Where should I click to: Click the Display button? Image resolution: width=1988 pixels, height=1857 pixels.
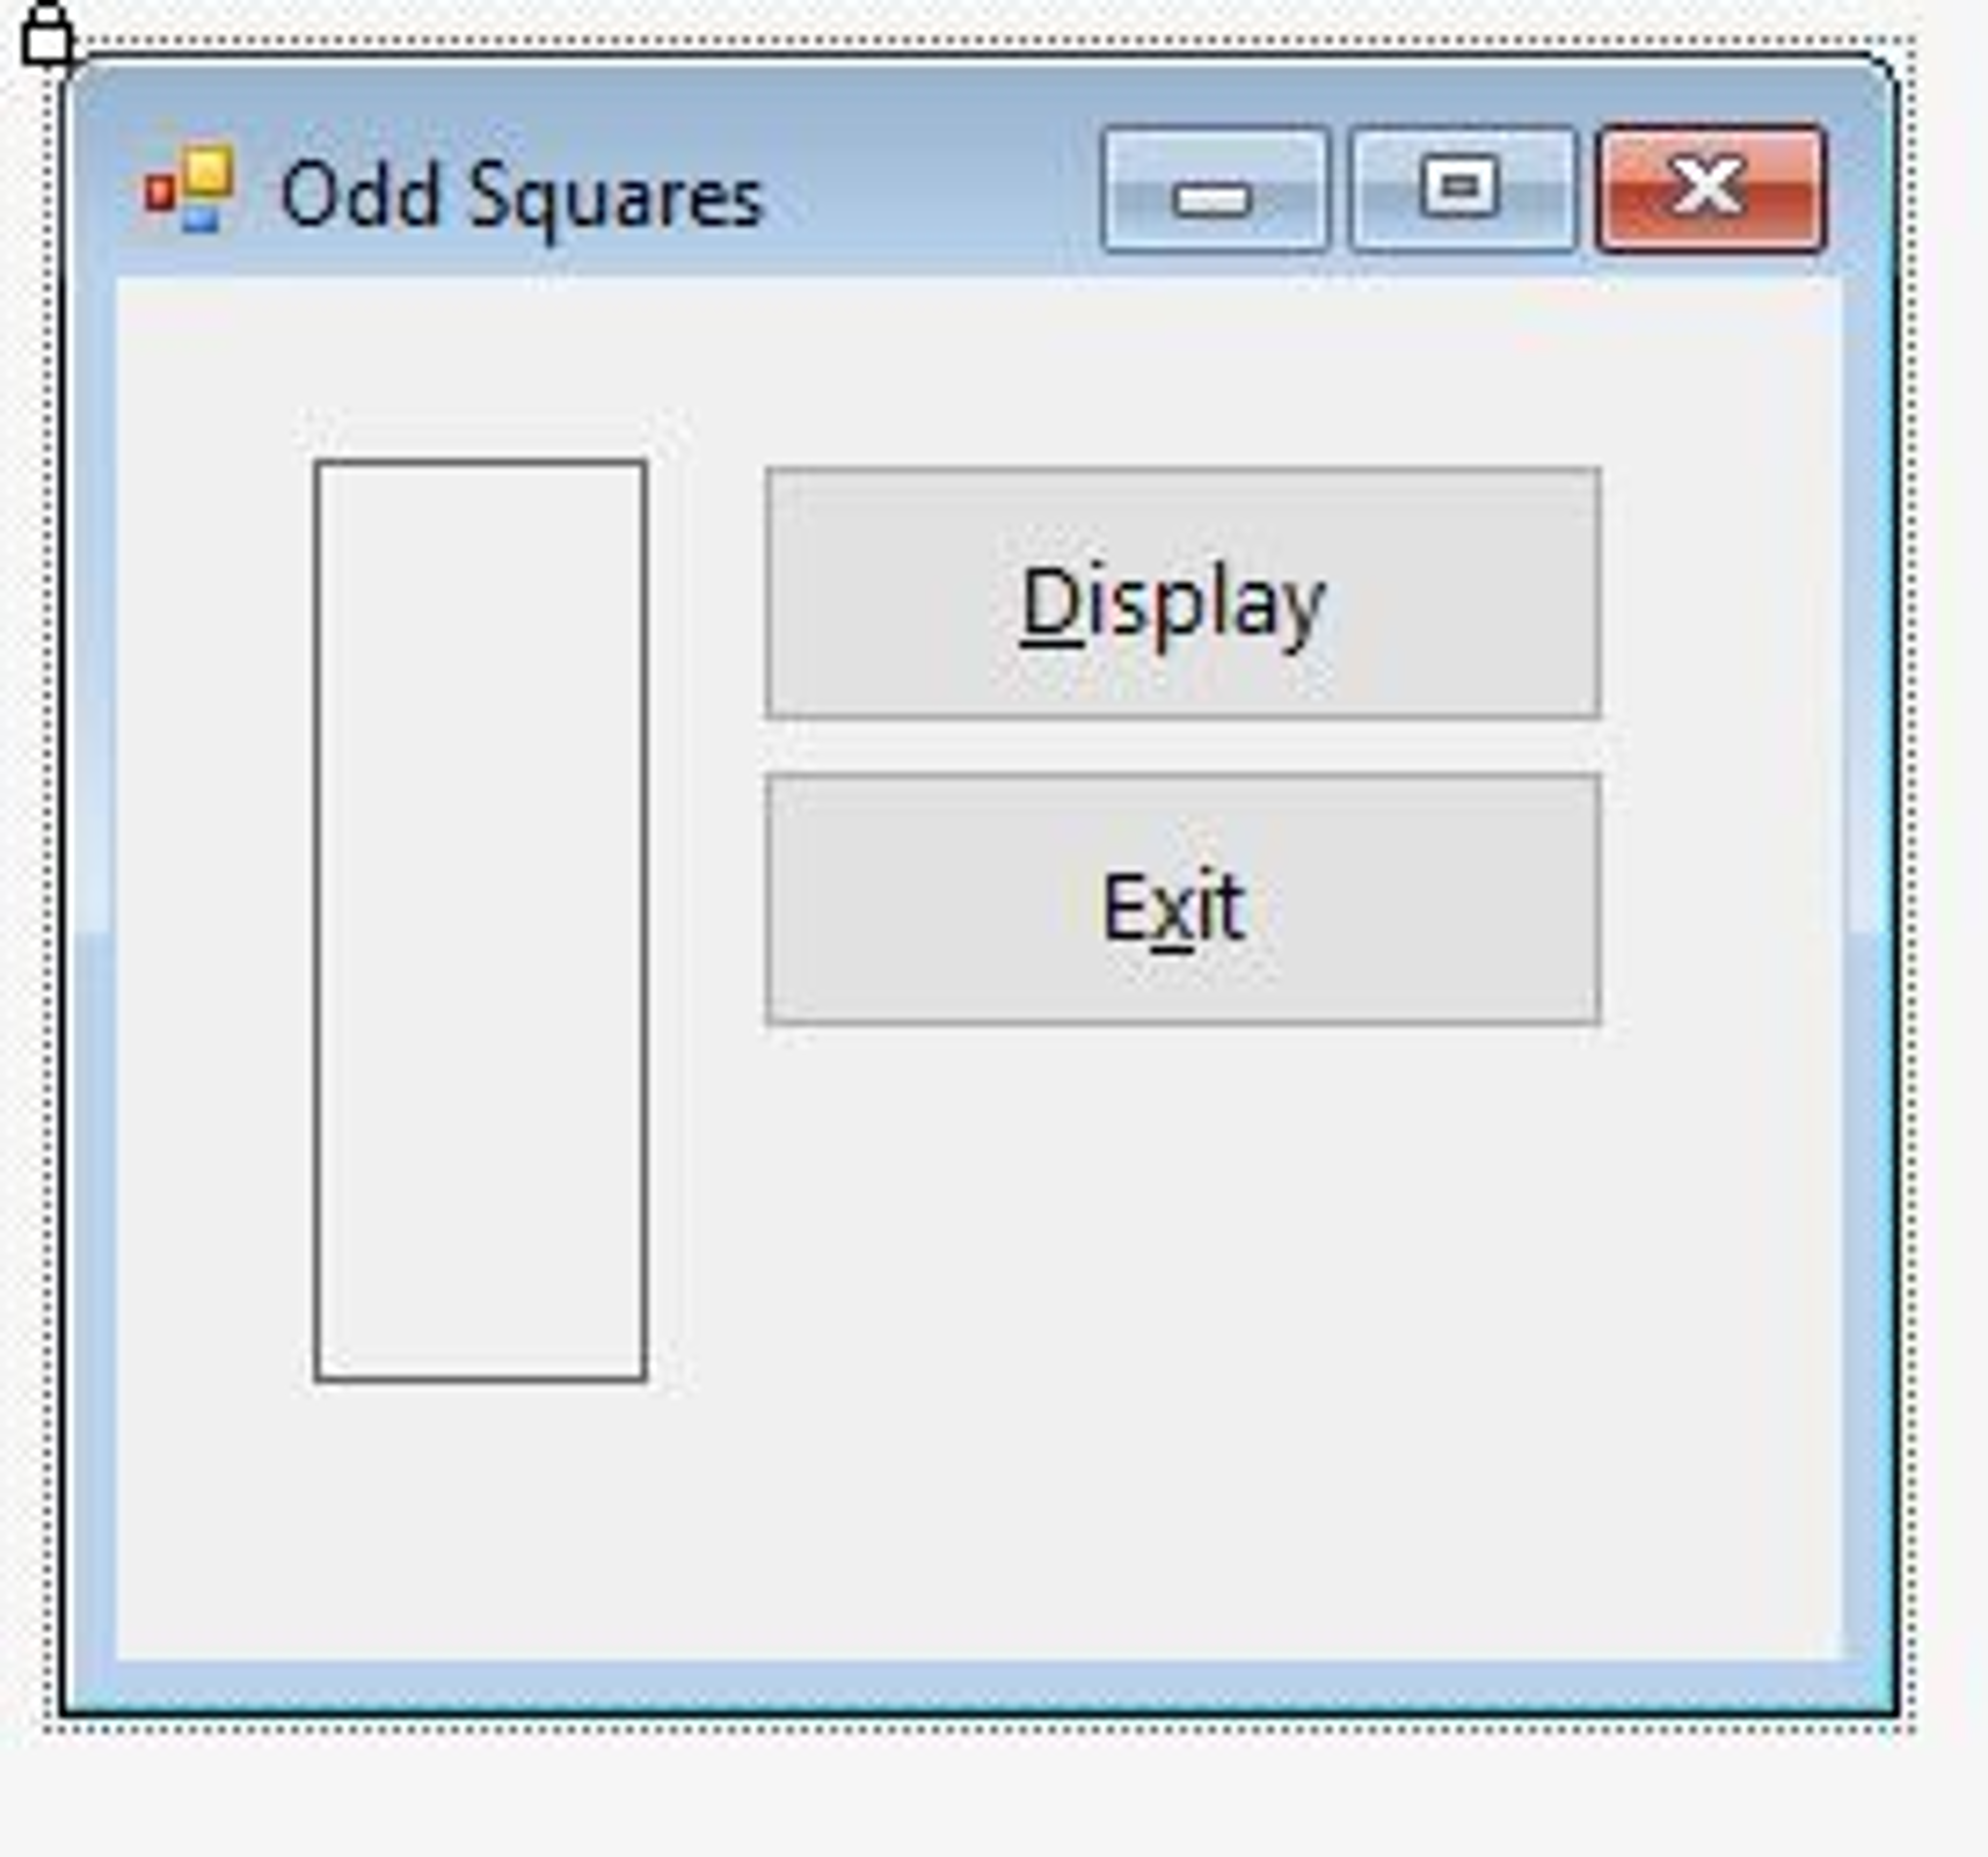(x=1183, y=592)
